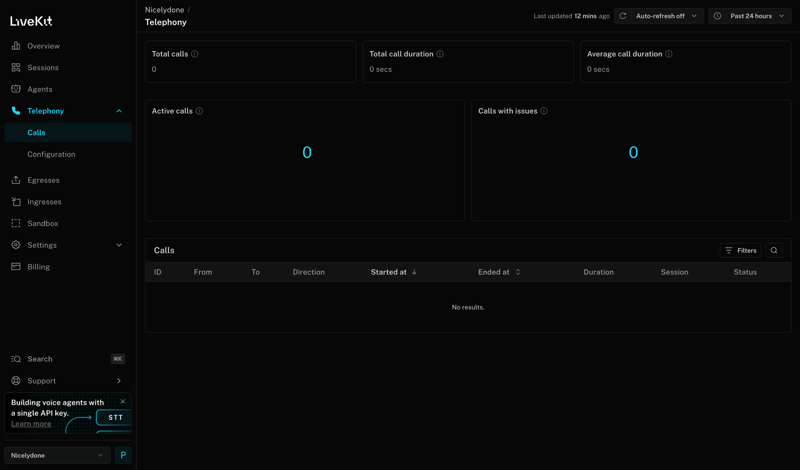This screenshot has width=800, height=470.
Task: Expand the Support submenu arrow
Action: click(x=119, y=381)
